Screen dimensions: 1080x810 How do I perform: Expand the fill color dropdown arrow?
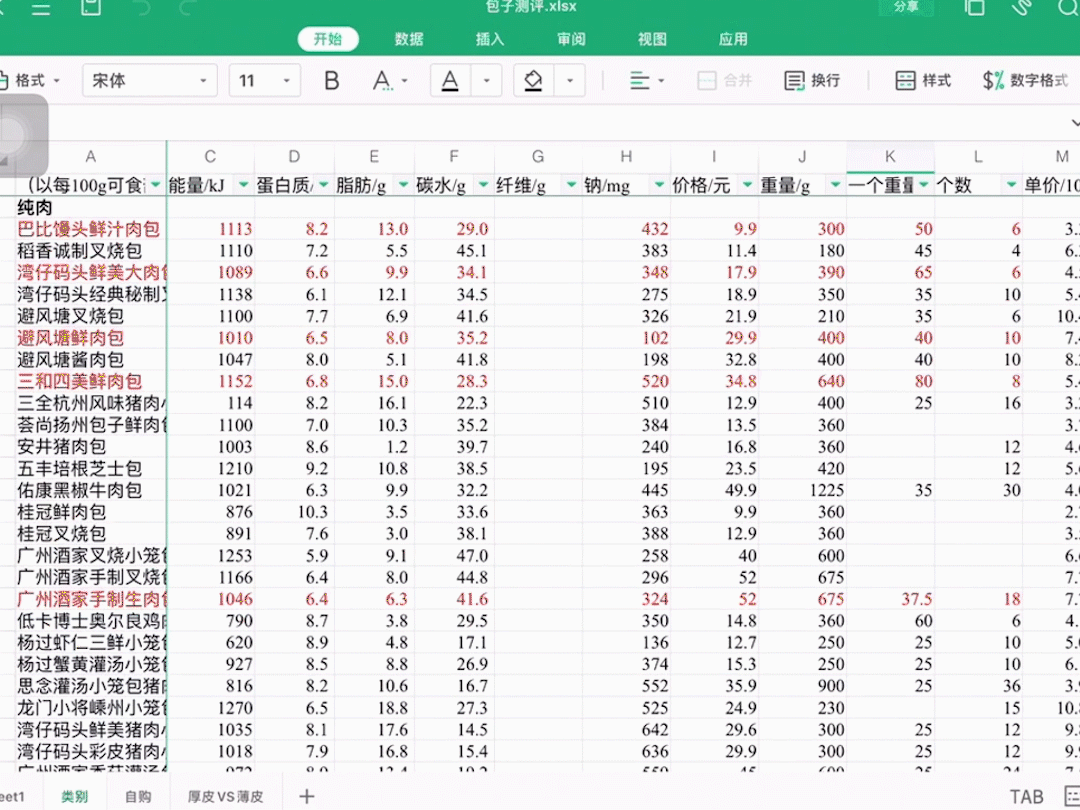coord(570,81)
